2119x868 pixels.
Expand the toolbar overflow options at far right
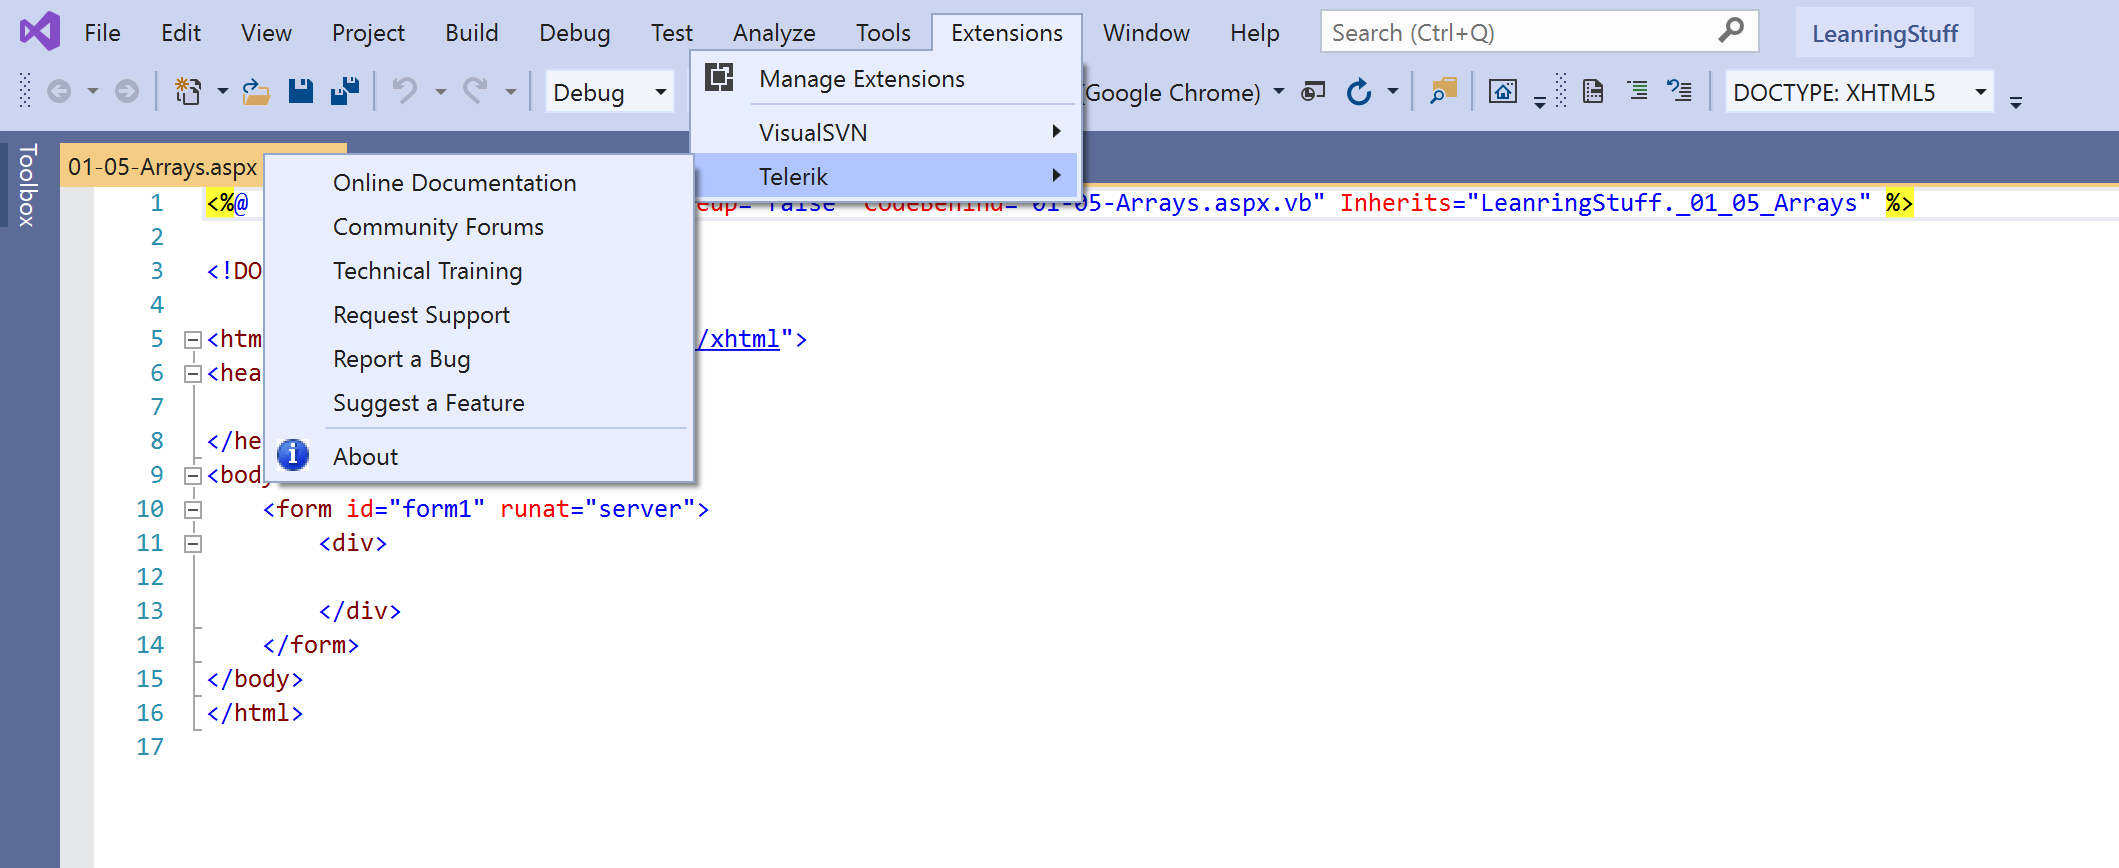(x=2016, y=102)
